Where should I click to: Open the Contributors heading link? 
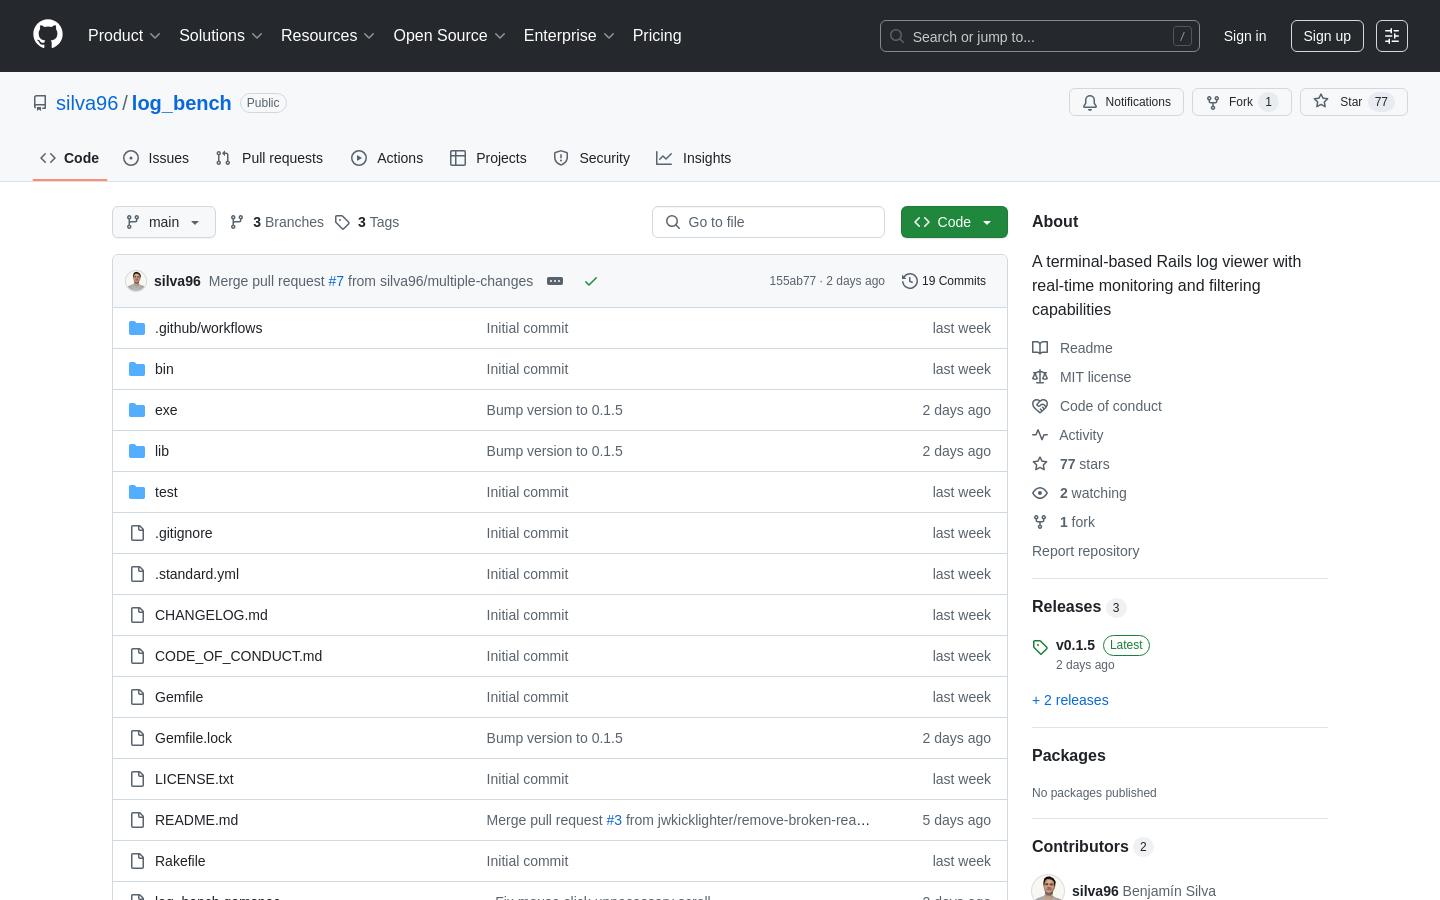[x=1092, y=847]
